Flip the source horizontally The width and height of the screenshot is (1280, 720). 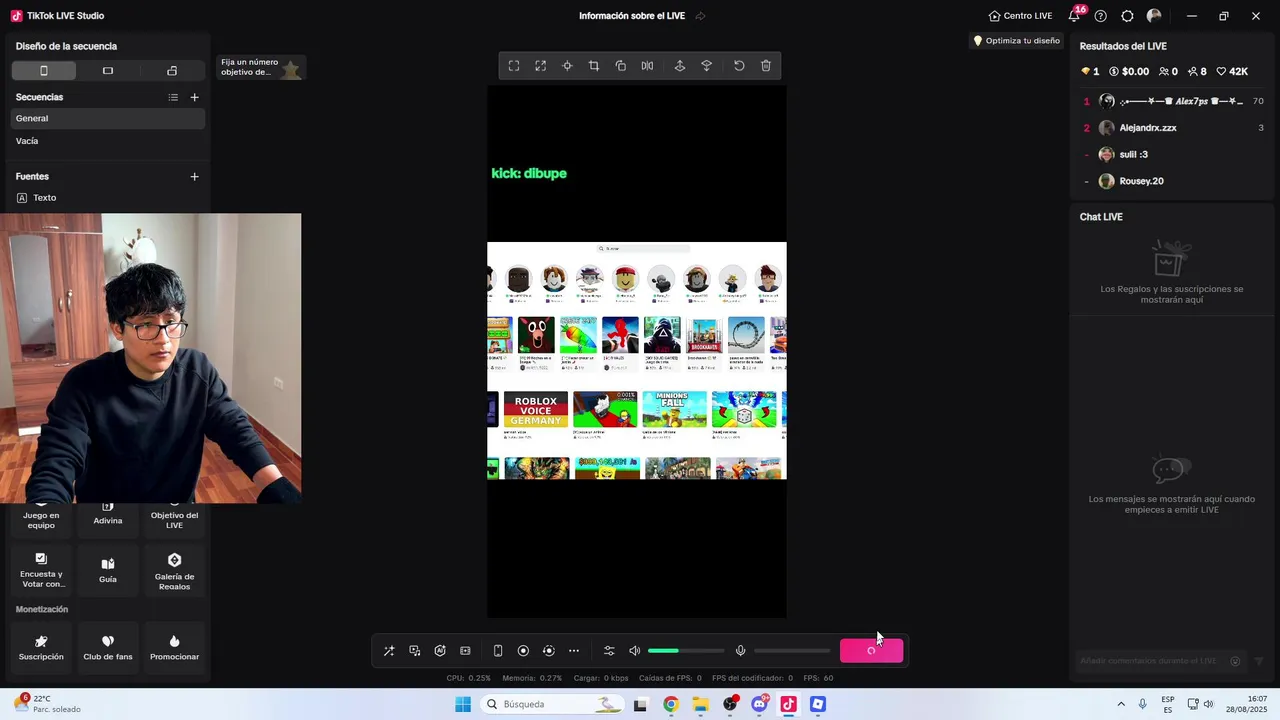[647, 66]
